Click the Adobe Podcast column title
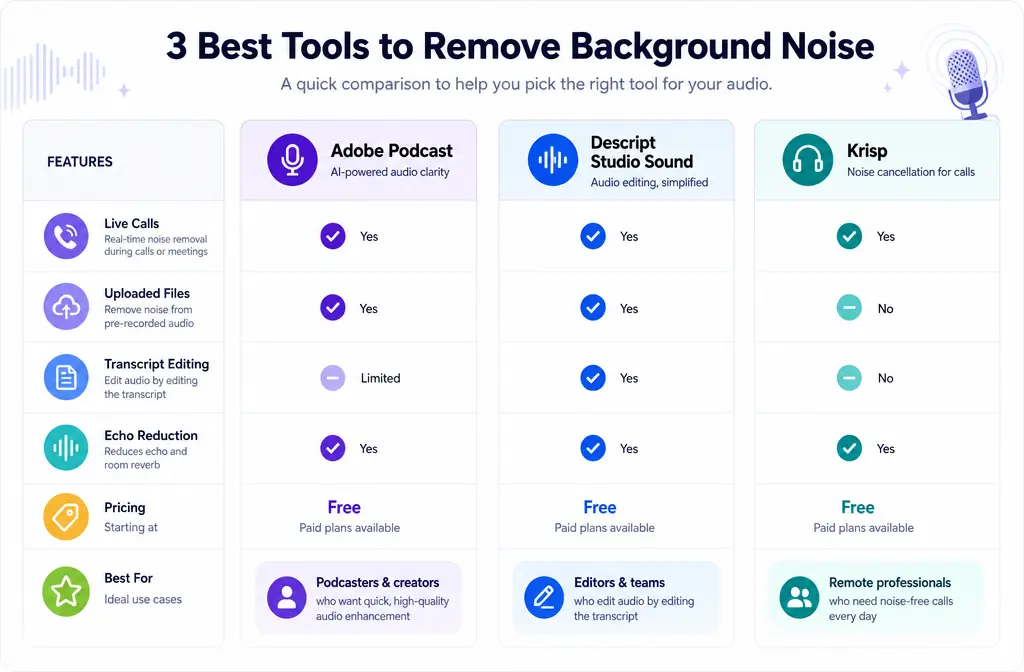 point(392,151)
